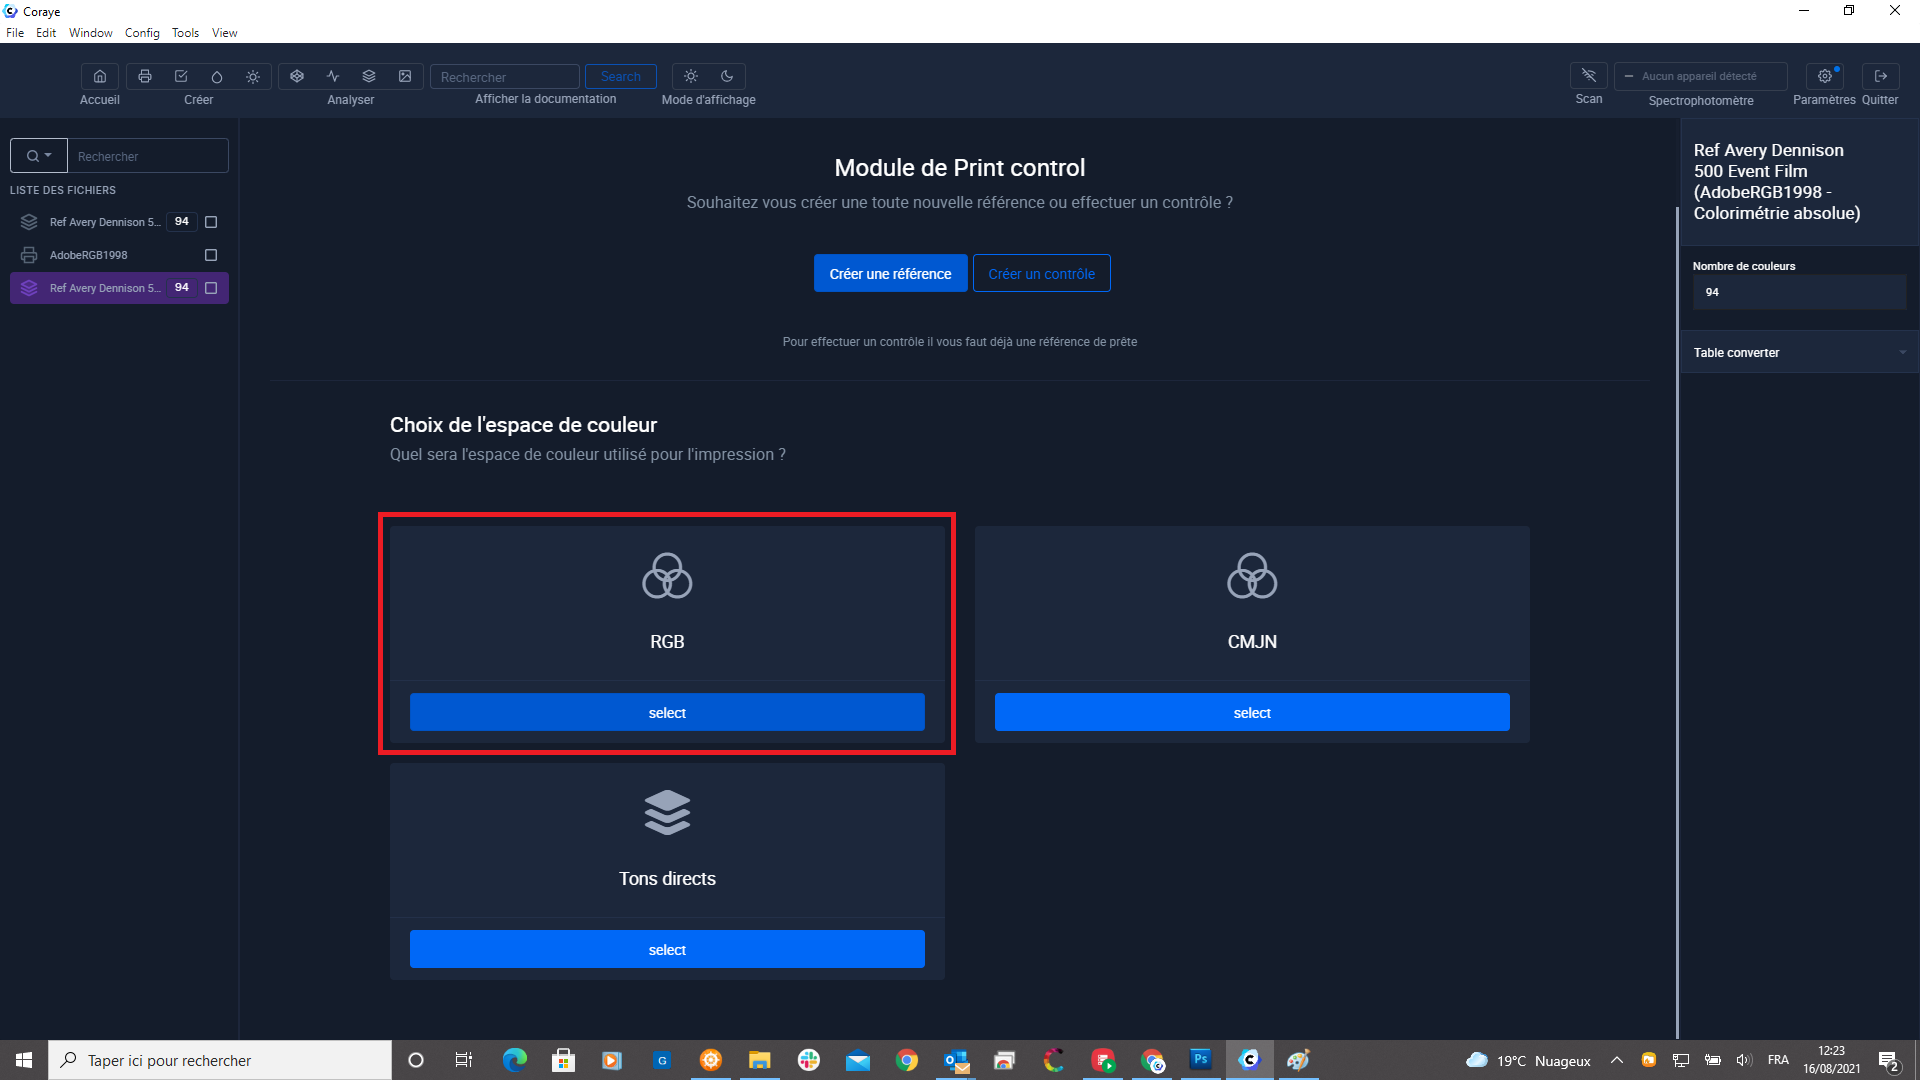Click the printer icon in Créer group
Screen dimensions: 1920x1080
145,76
